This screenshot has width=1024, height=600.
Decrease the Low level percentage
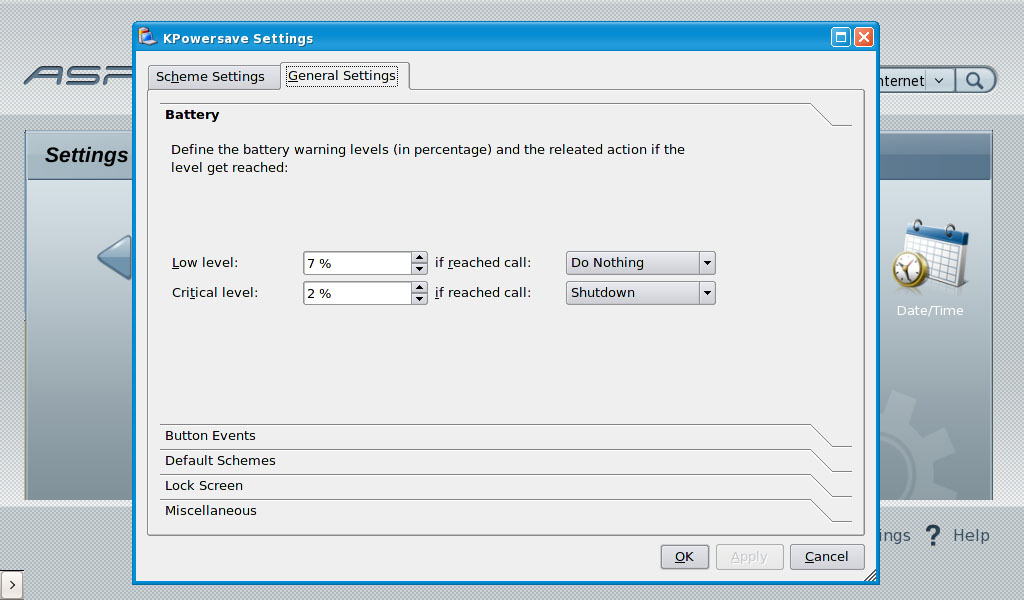click(419, 268)
